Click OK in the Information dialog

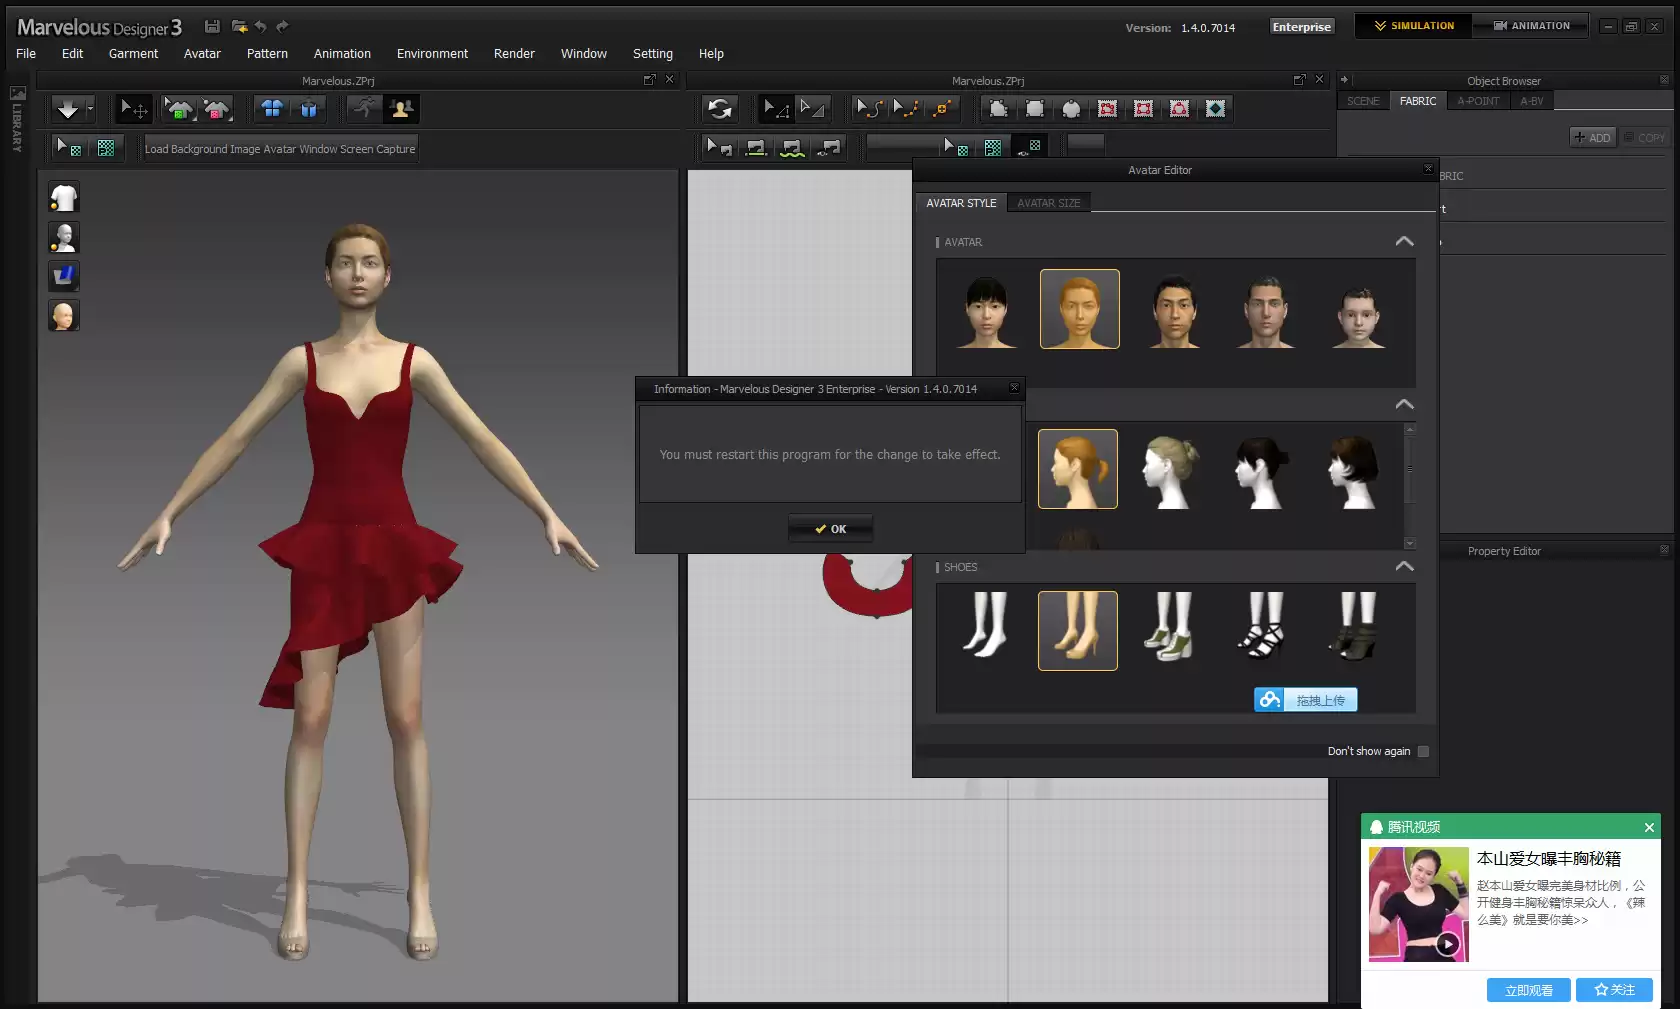pos(830,529)
